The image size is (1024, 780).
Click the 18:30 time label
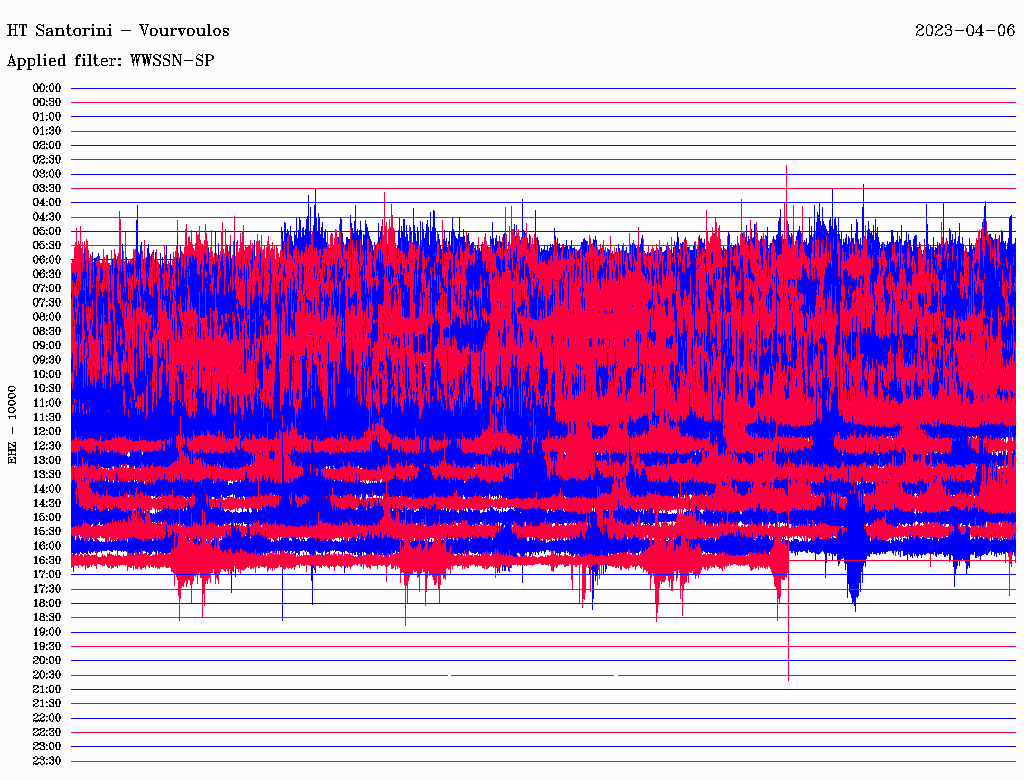(x=47, y=617)
